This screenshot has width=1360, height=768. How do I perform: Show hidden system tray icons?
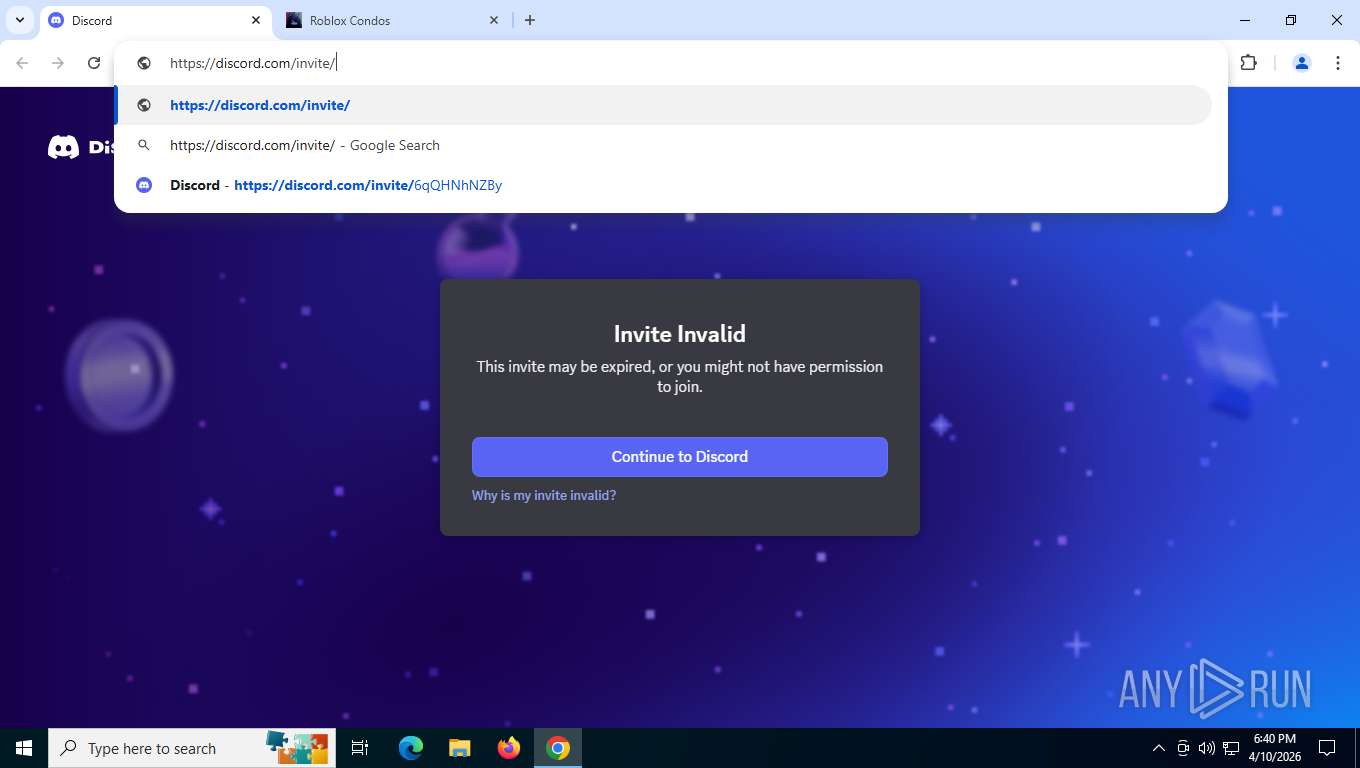[1159, 748]
